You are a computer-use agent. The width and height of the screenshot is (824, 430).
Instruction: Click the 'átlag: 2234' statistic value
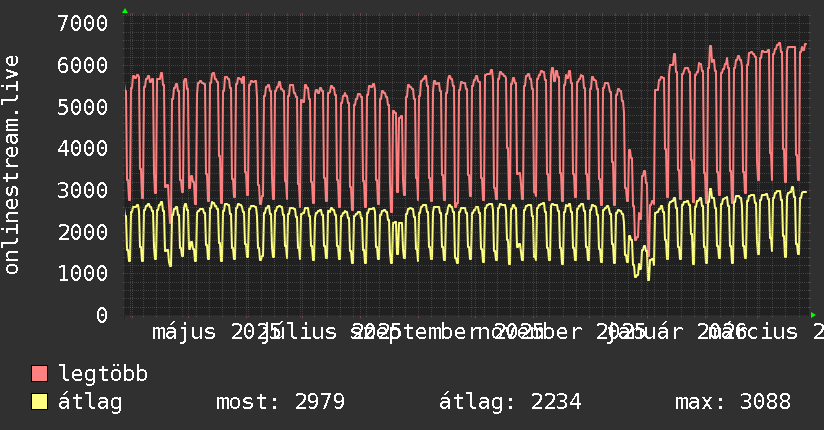(x=510, y=402)
